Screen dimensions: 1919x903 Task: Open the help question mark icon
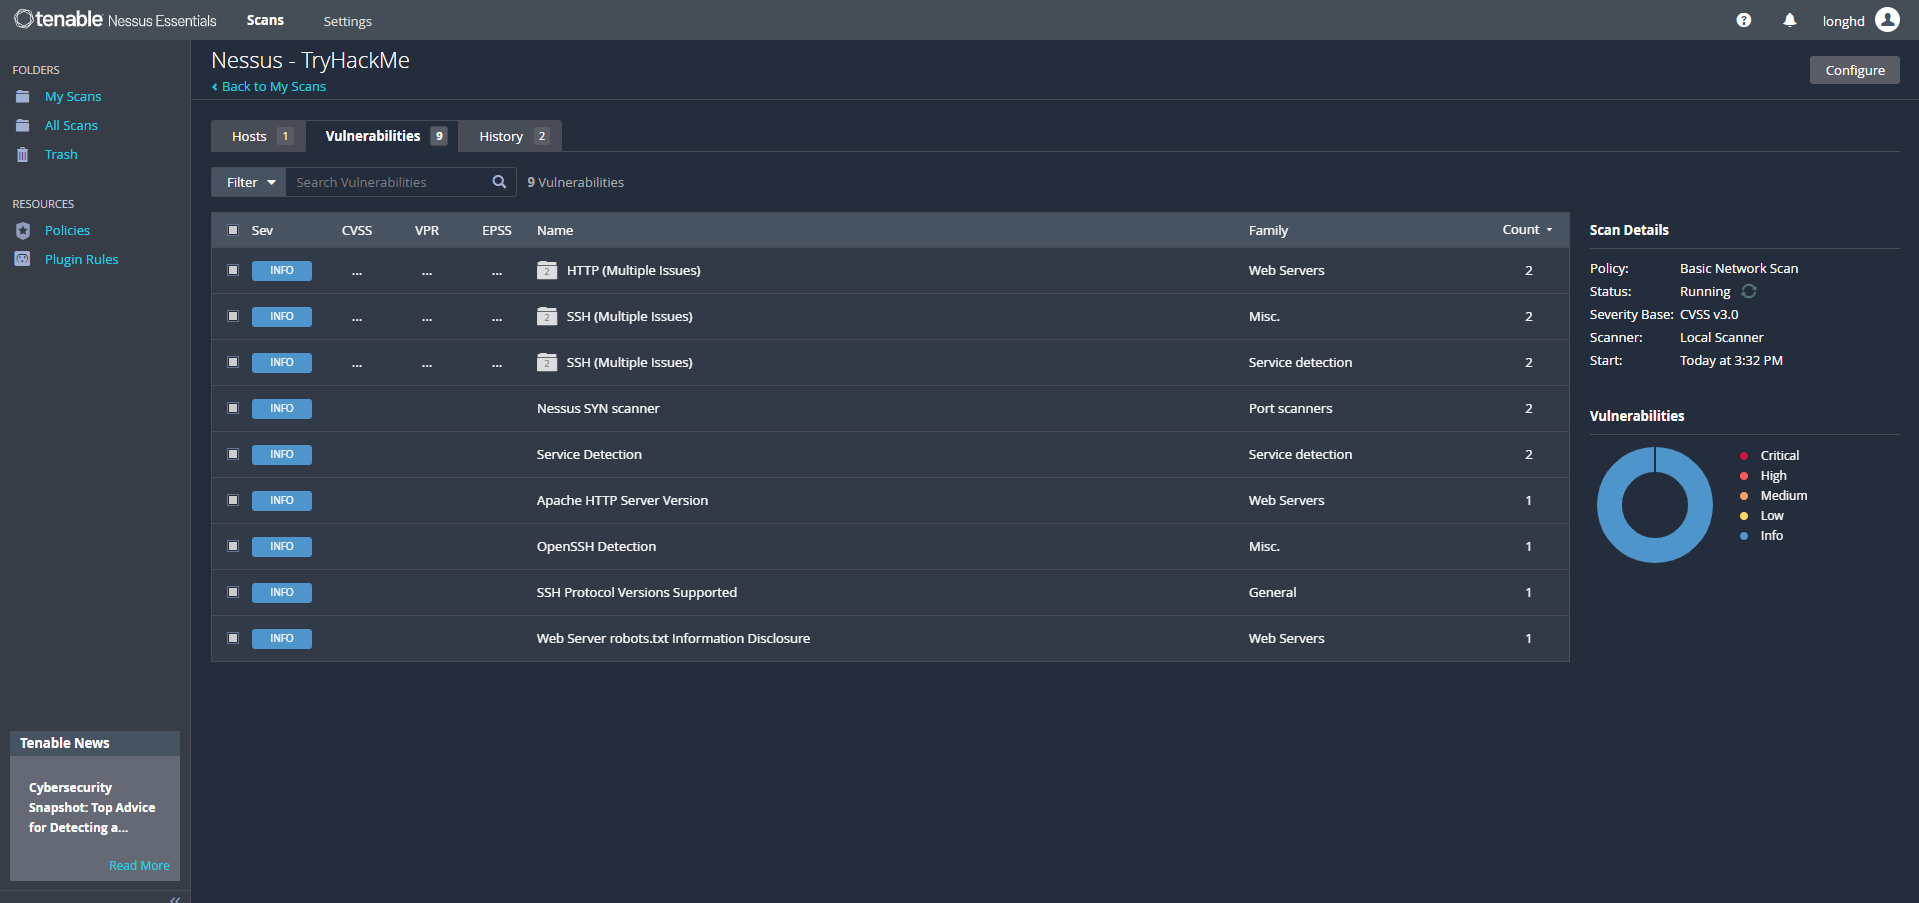tap(1743, 20)
